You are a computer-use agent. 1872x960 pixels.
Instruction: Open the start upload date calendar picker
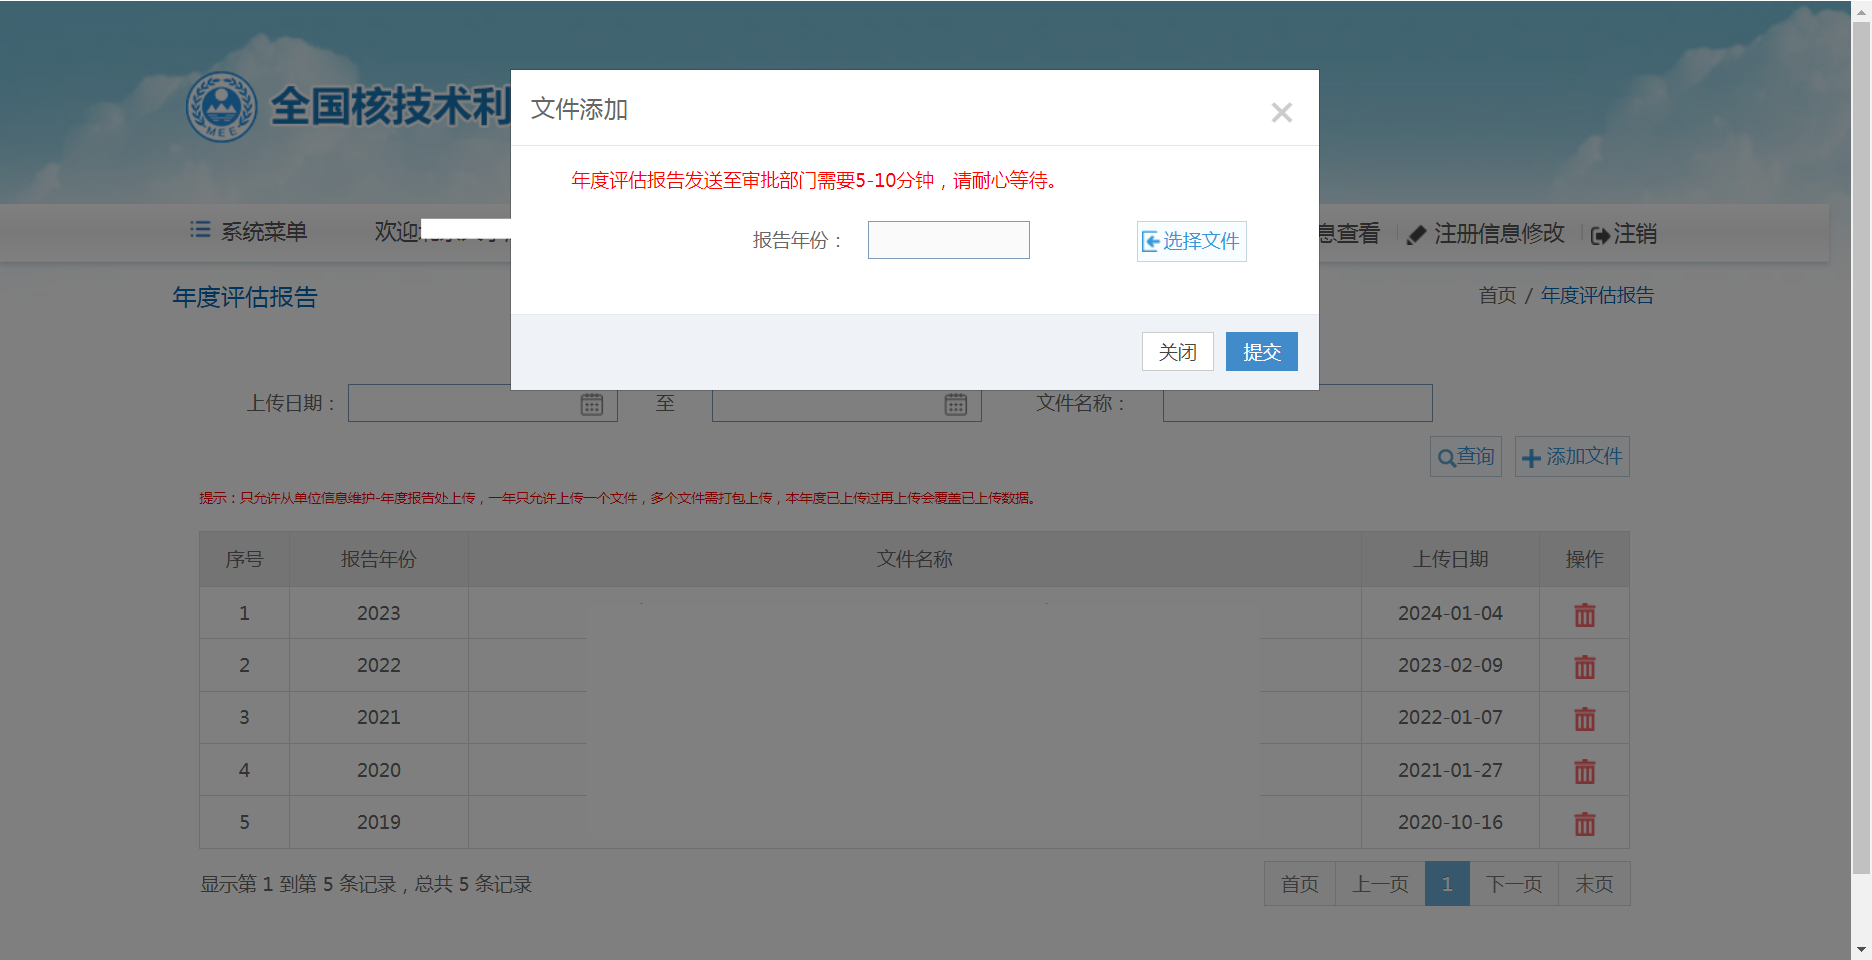(592, 404)
